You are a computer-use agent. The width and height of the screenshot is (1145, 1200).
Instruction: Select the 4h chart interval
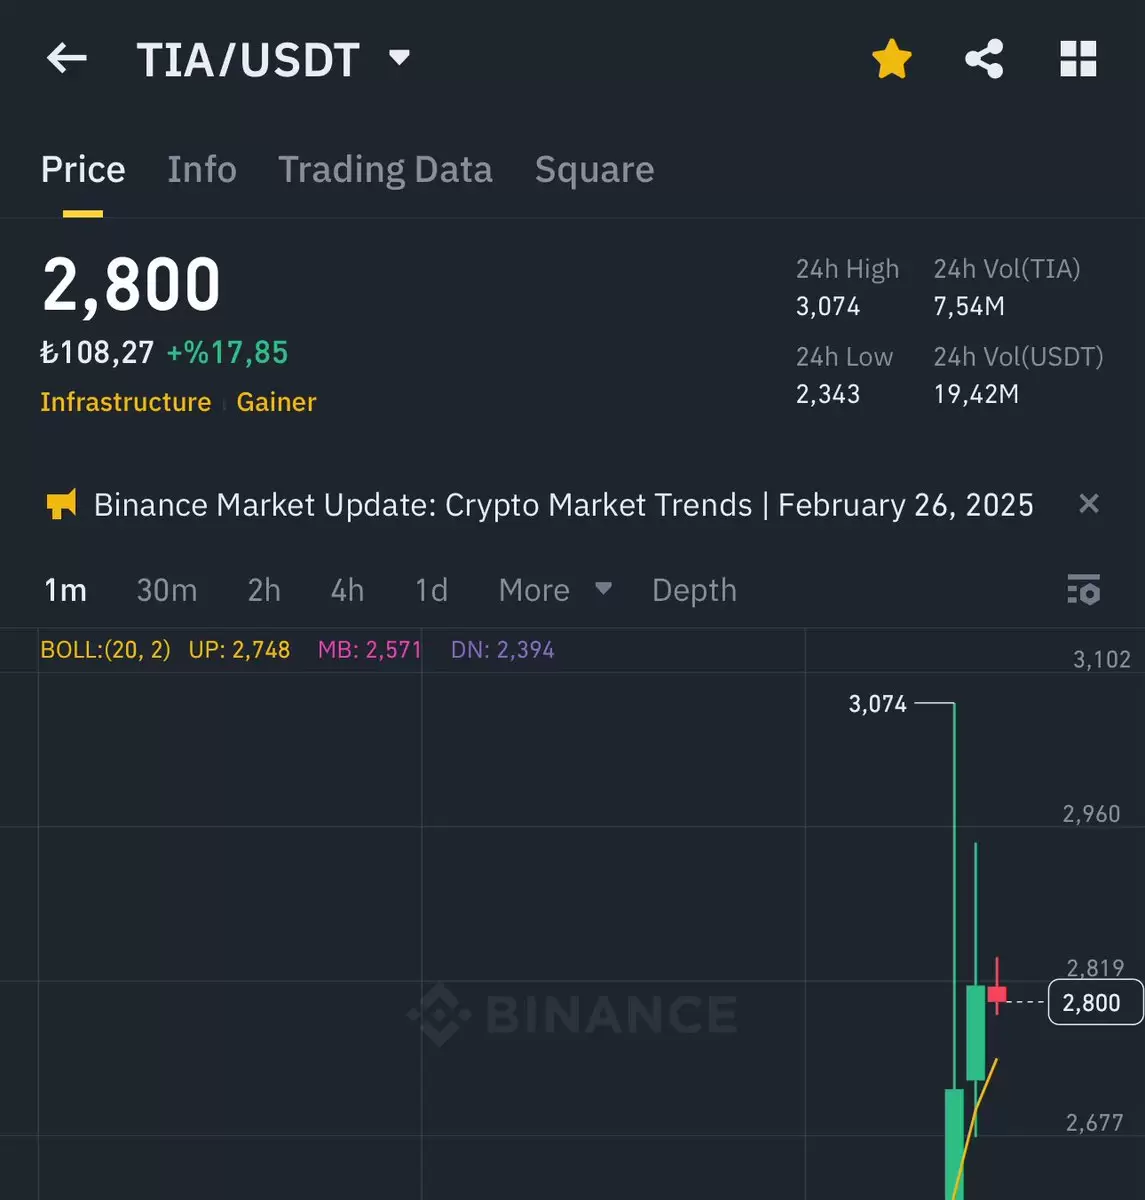(x=347, y=590)
